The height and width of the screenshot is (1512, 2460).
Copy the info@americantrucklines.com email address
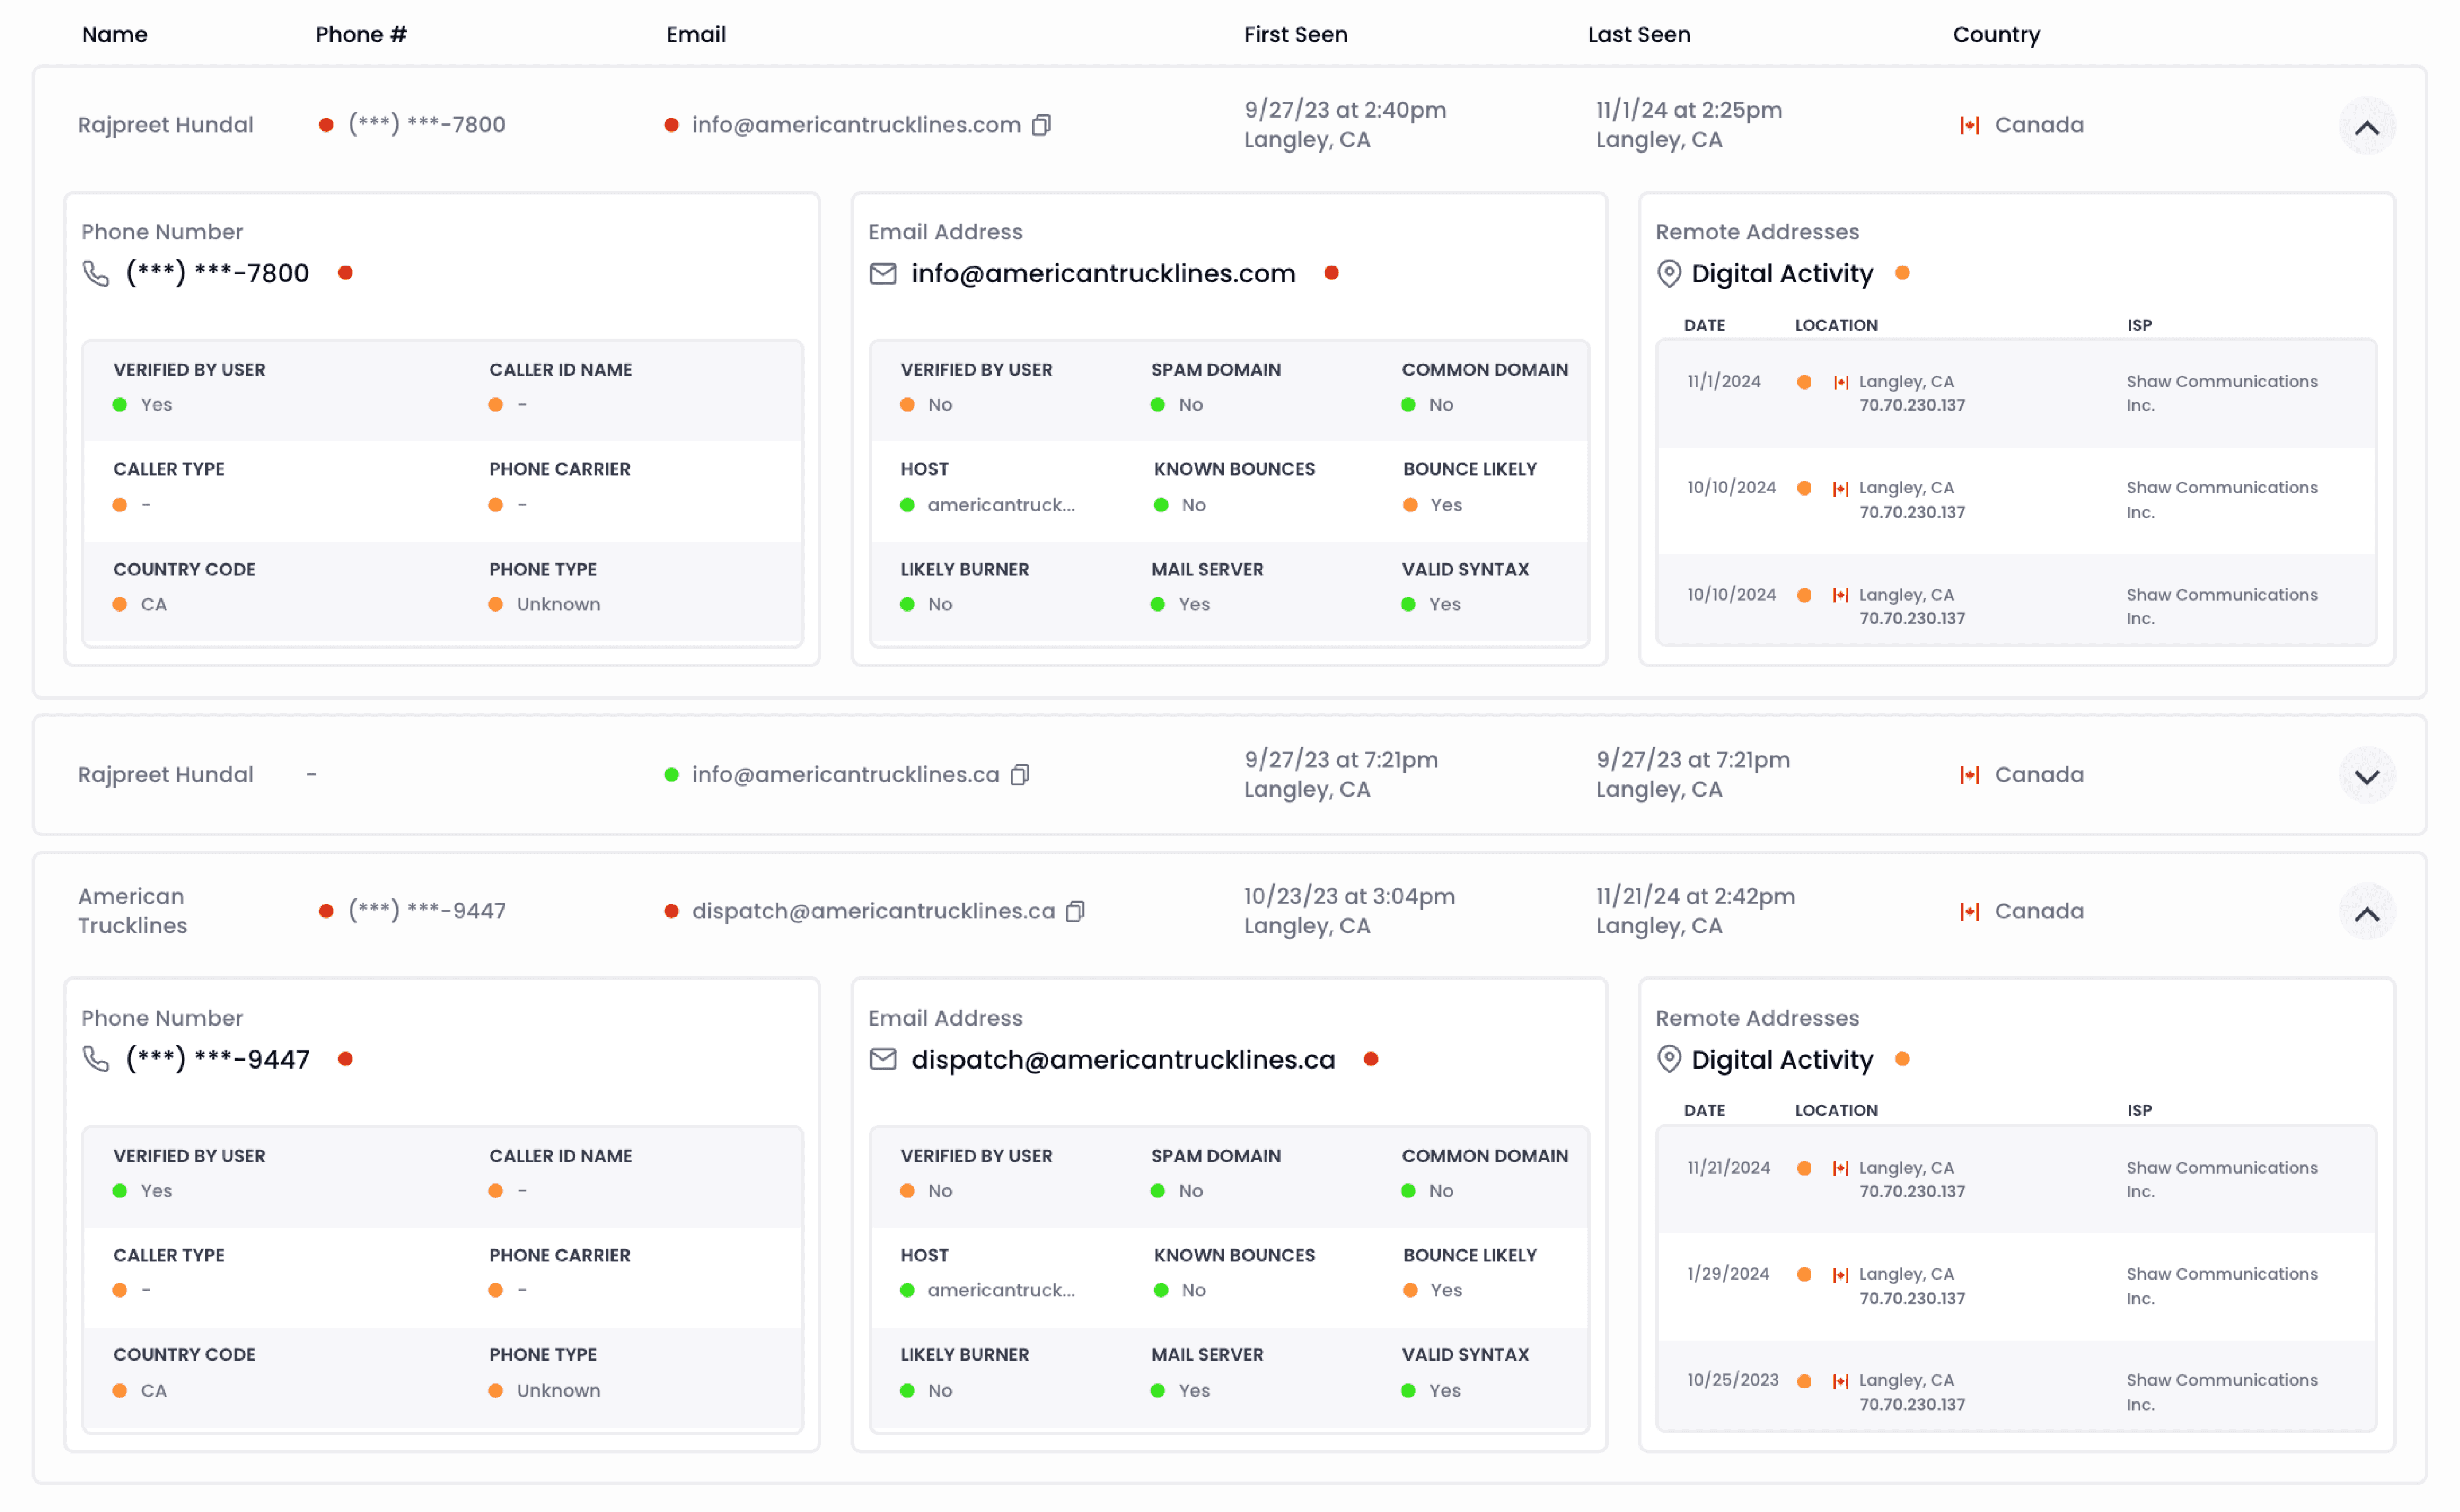pos(1041,125)
